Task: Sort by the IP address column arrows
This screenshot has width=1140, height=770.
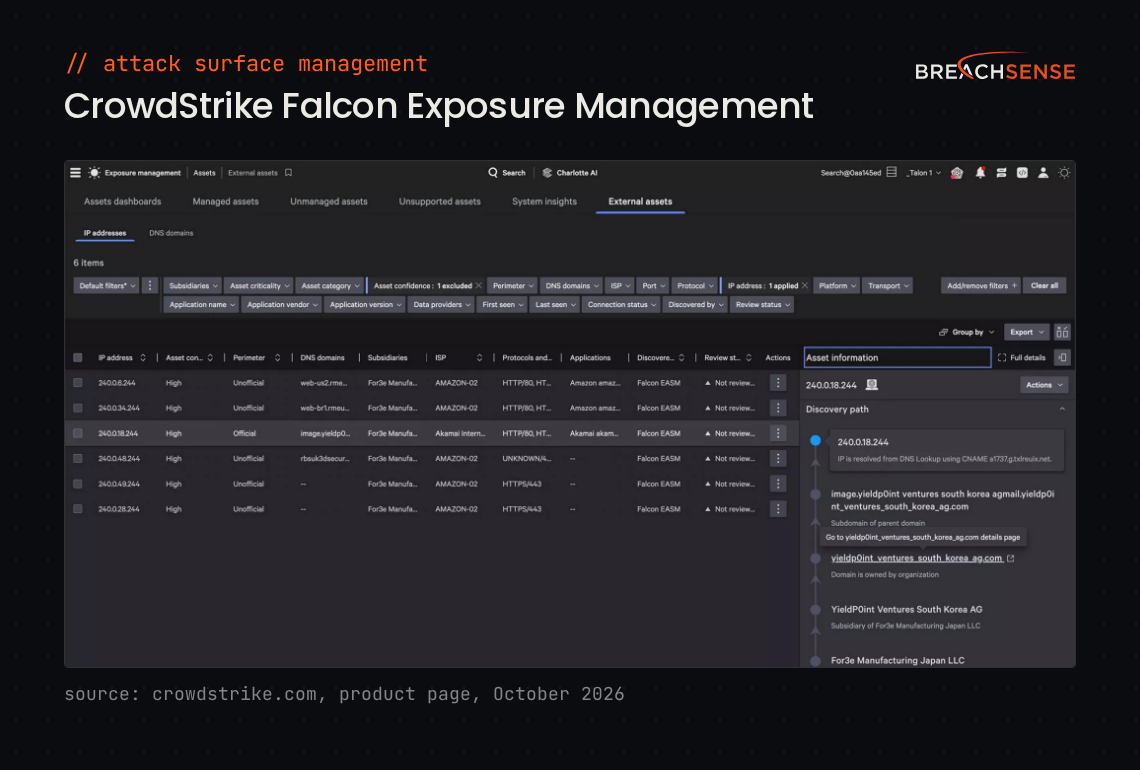Action: pos(142,358)
